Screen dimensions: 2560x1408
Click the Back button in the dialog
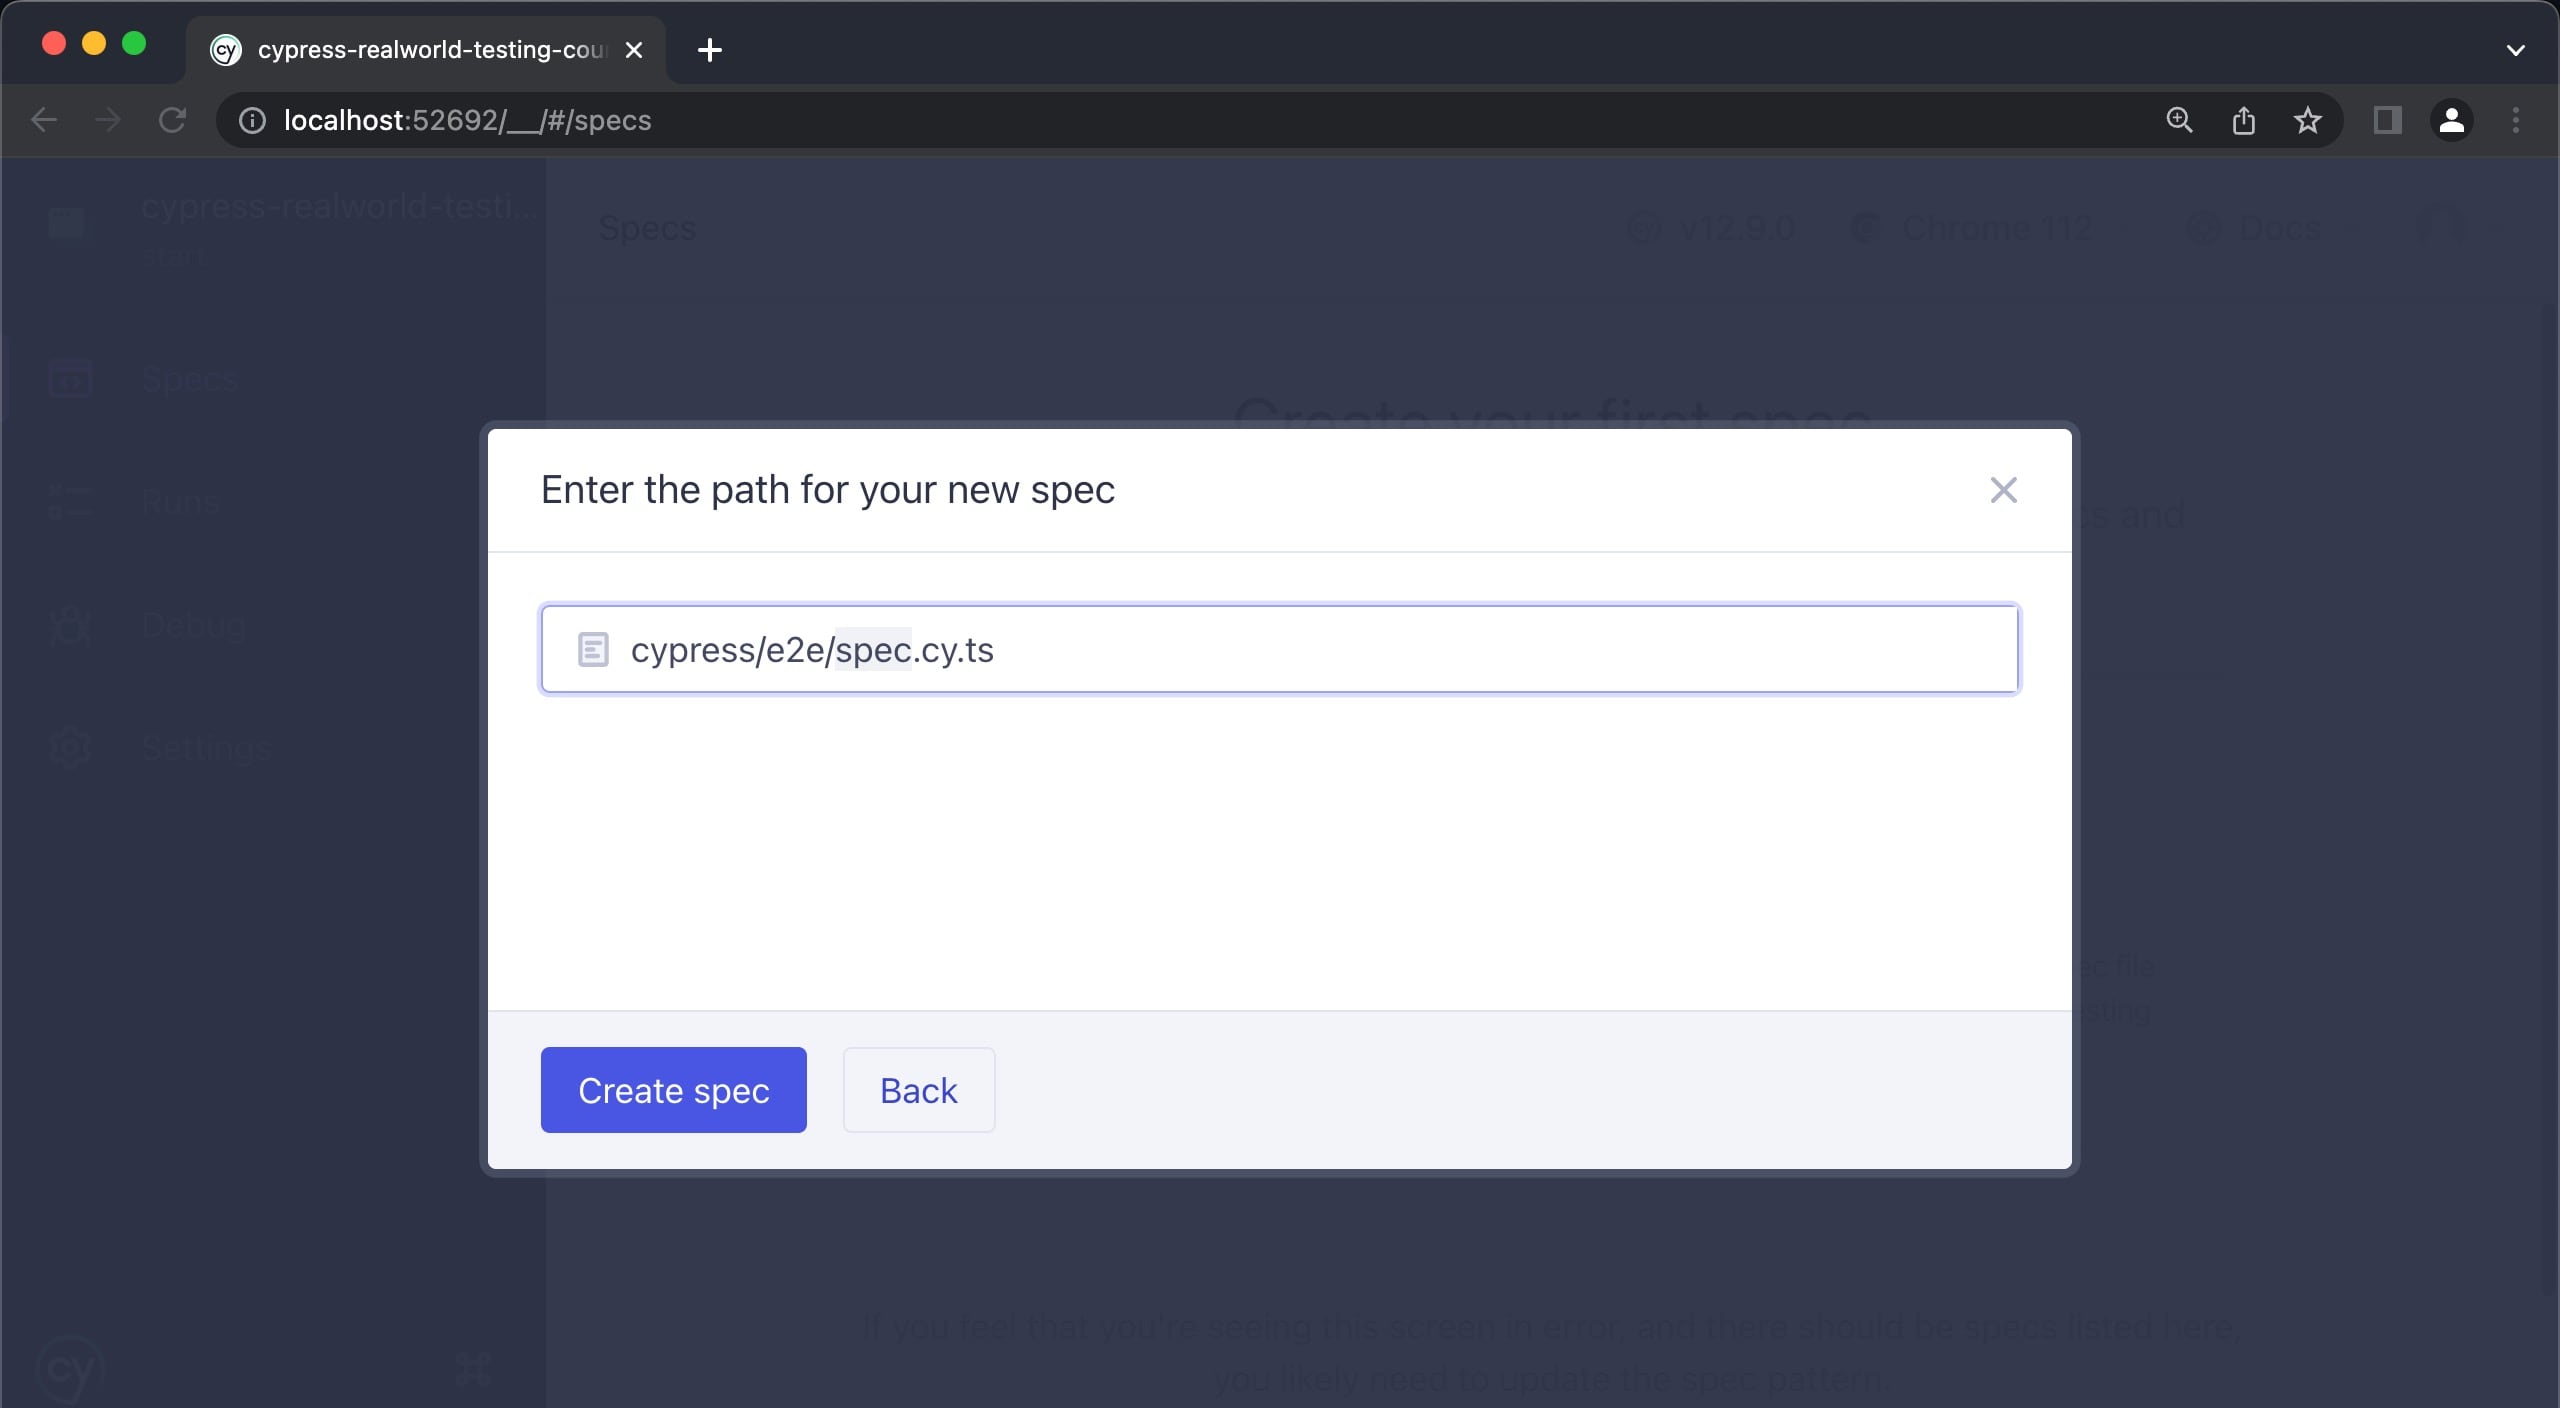click(x=917, y=1090)
